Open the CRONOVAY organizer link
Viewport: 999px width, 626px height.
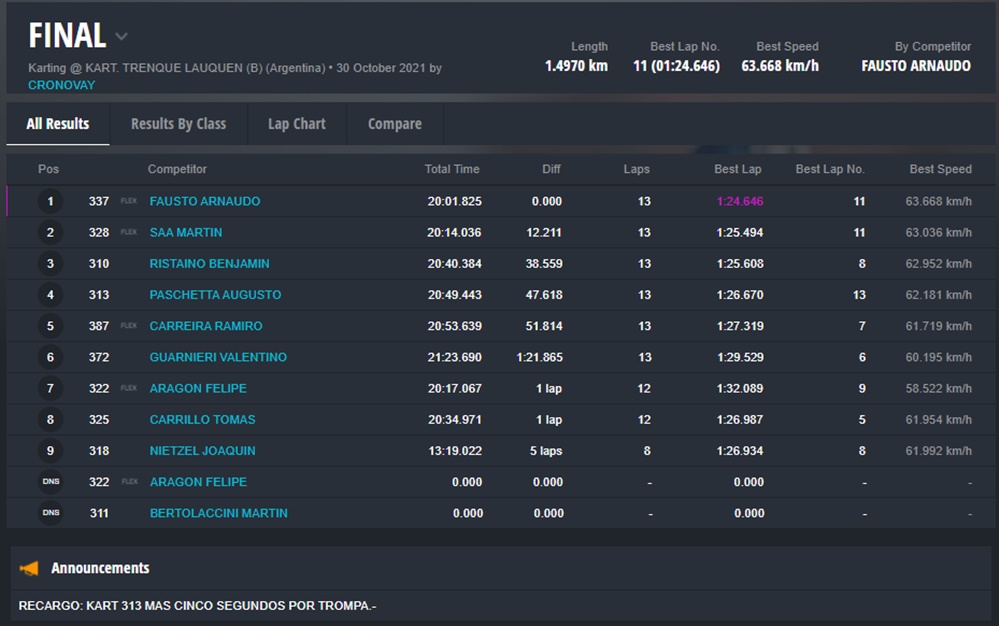[61, 85]
